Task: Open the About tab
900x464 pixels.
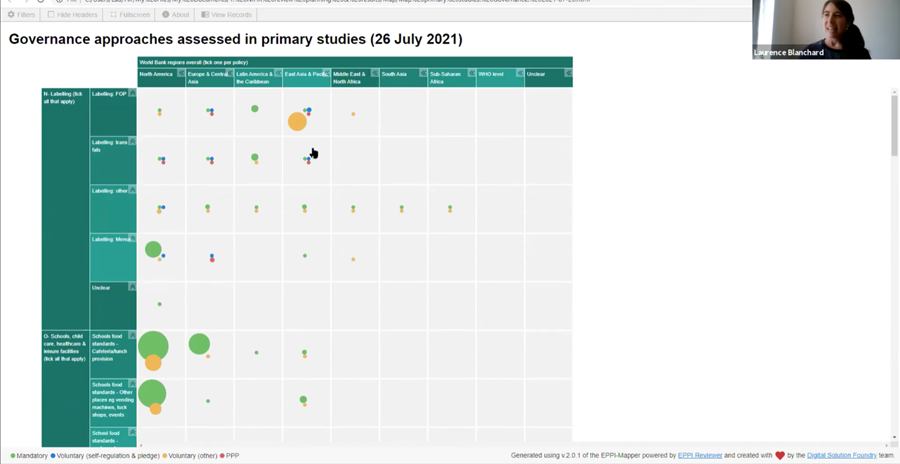Action: 176,15
